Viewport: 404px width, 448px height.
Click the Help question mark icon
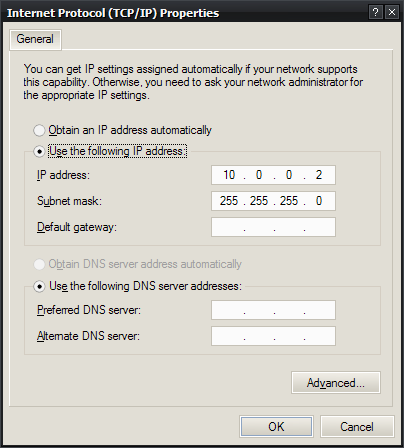376,13
